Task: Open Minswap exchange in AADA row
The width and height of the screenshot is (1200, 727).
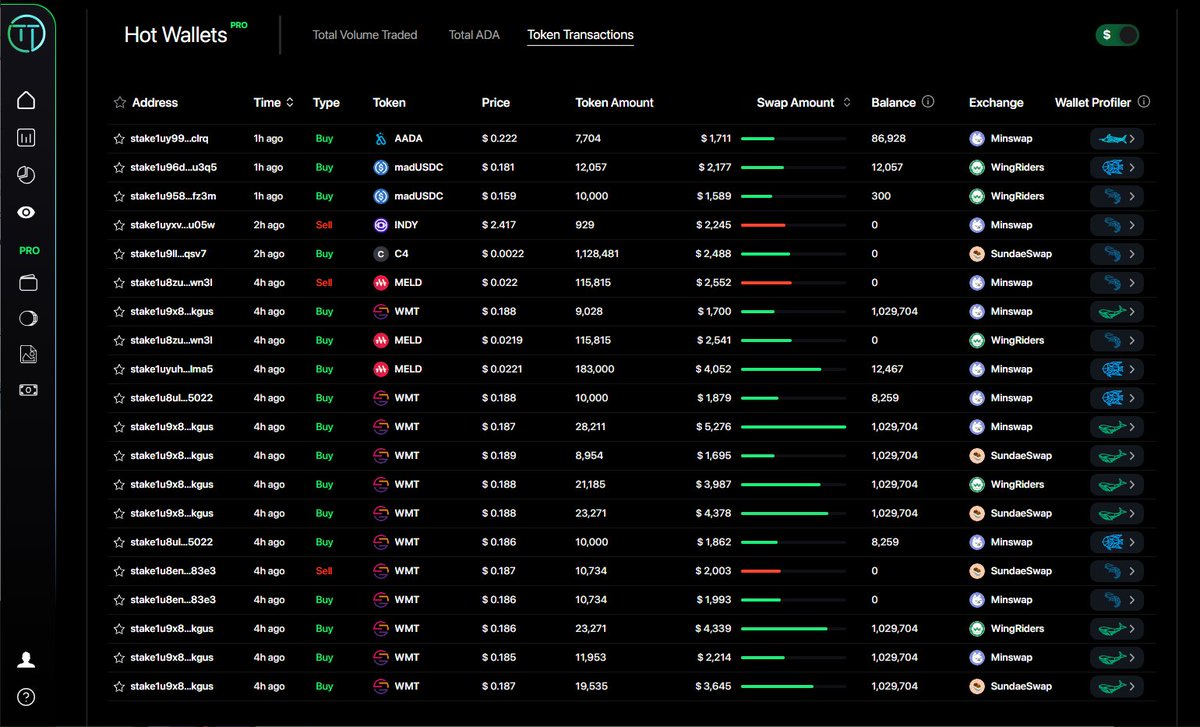Action: [x=1011, y=139]
